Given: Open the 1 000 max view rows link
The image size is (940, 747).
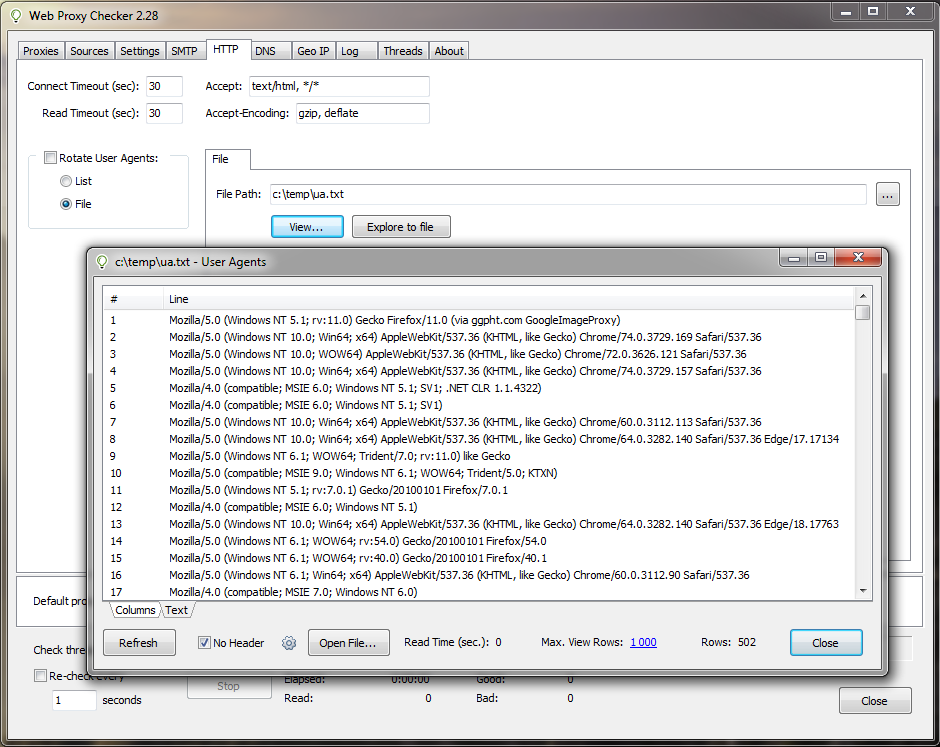Looking at the screenshot, I should click(643, 642).
